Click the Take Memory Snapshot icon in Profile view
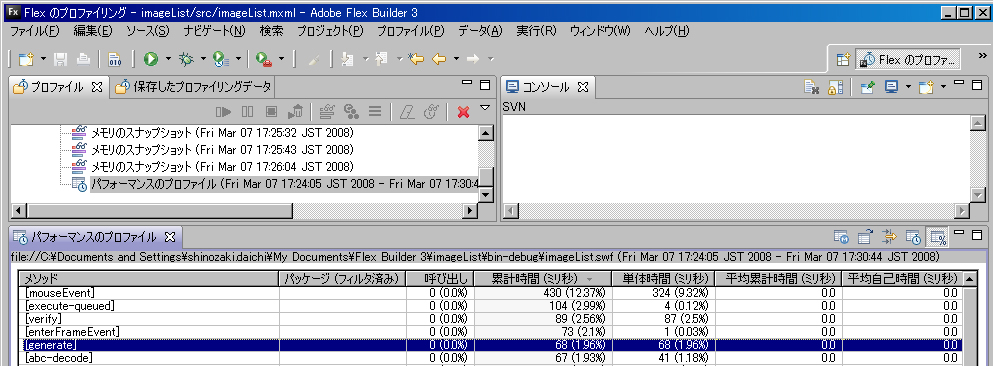 point(327,112)
